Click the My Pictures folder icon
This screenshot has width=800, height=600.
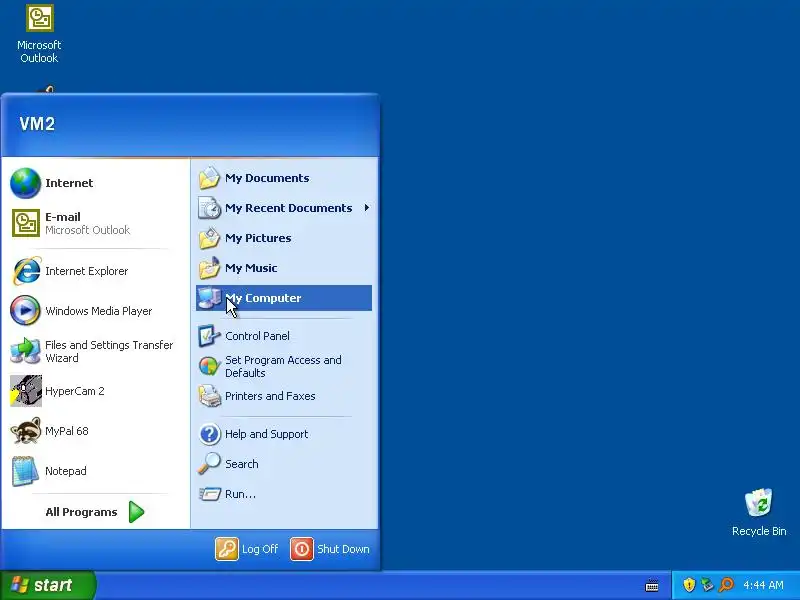209,238
